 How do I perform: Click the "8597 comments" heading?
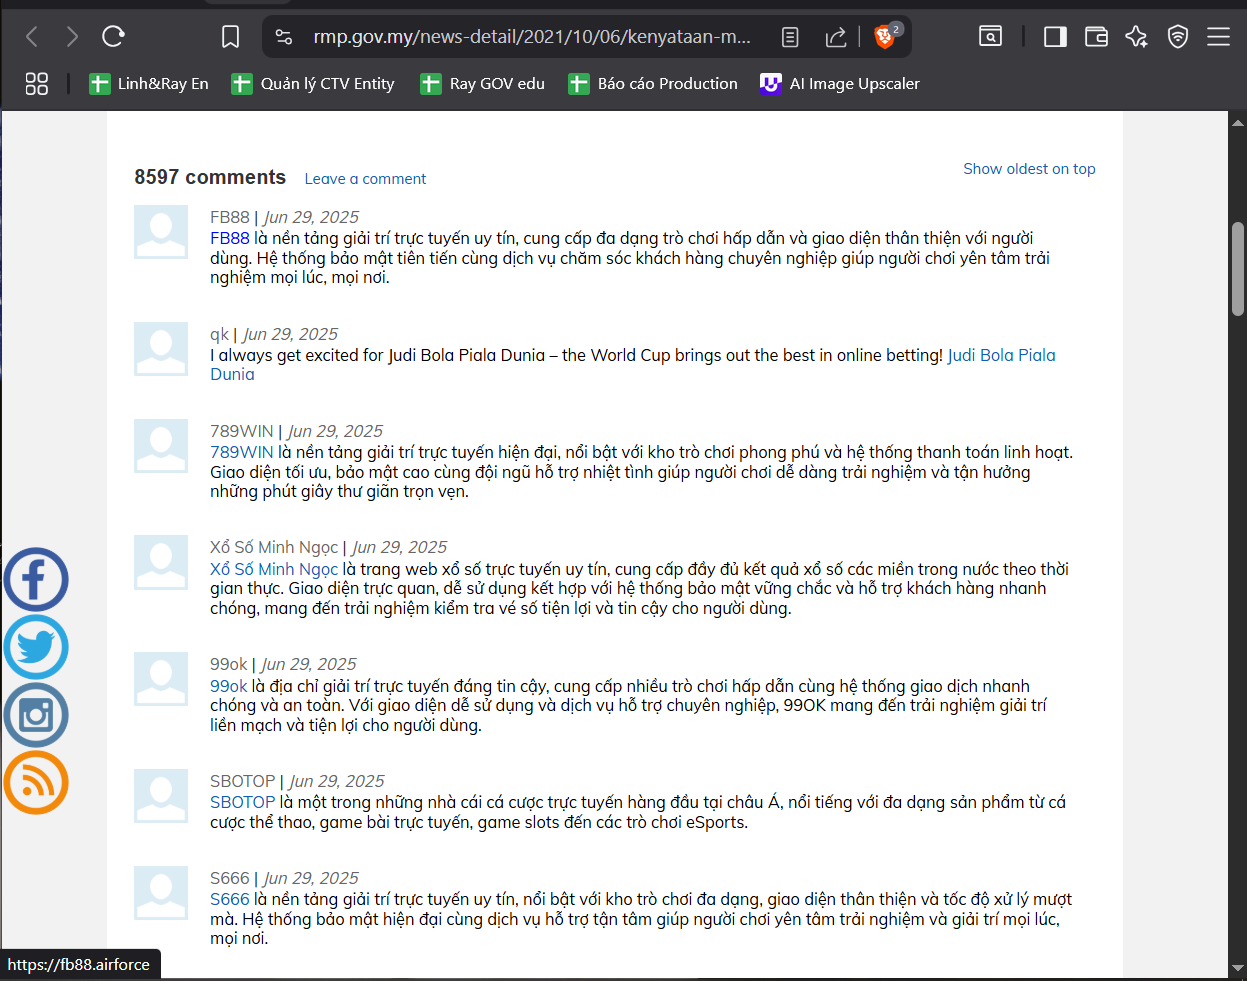click(x=210, y=177)
